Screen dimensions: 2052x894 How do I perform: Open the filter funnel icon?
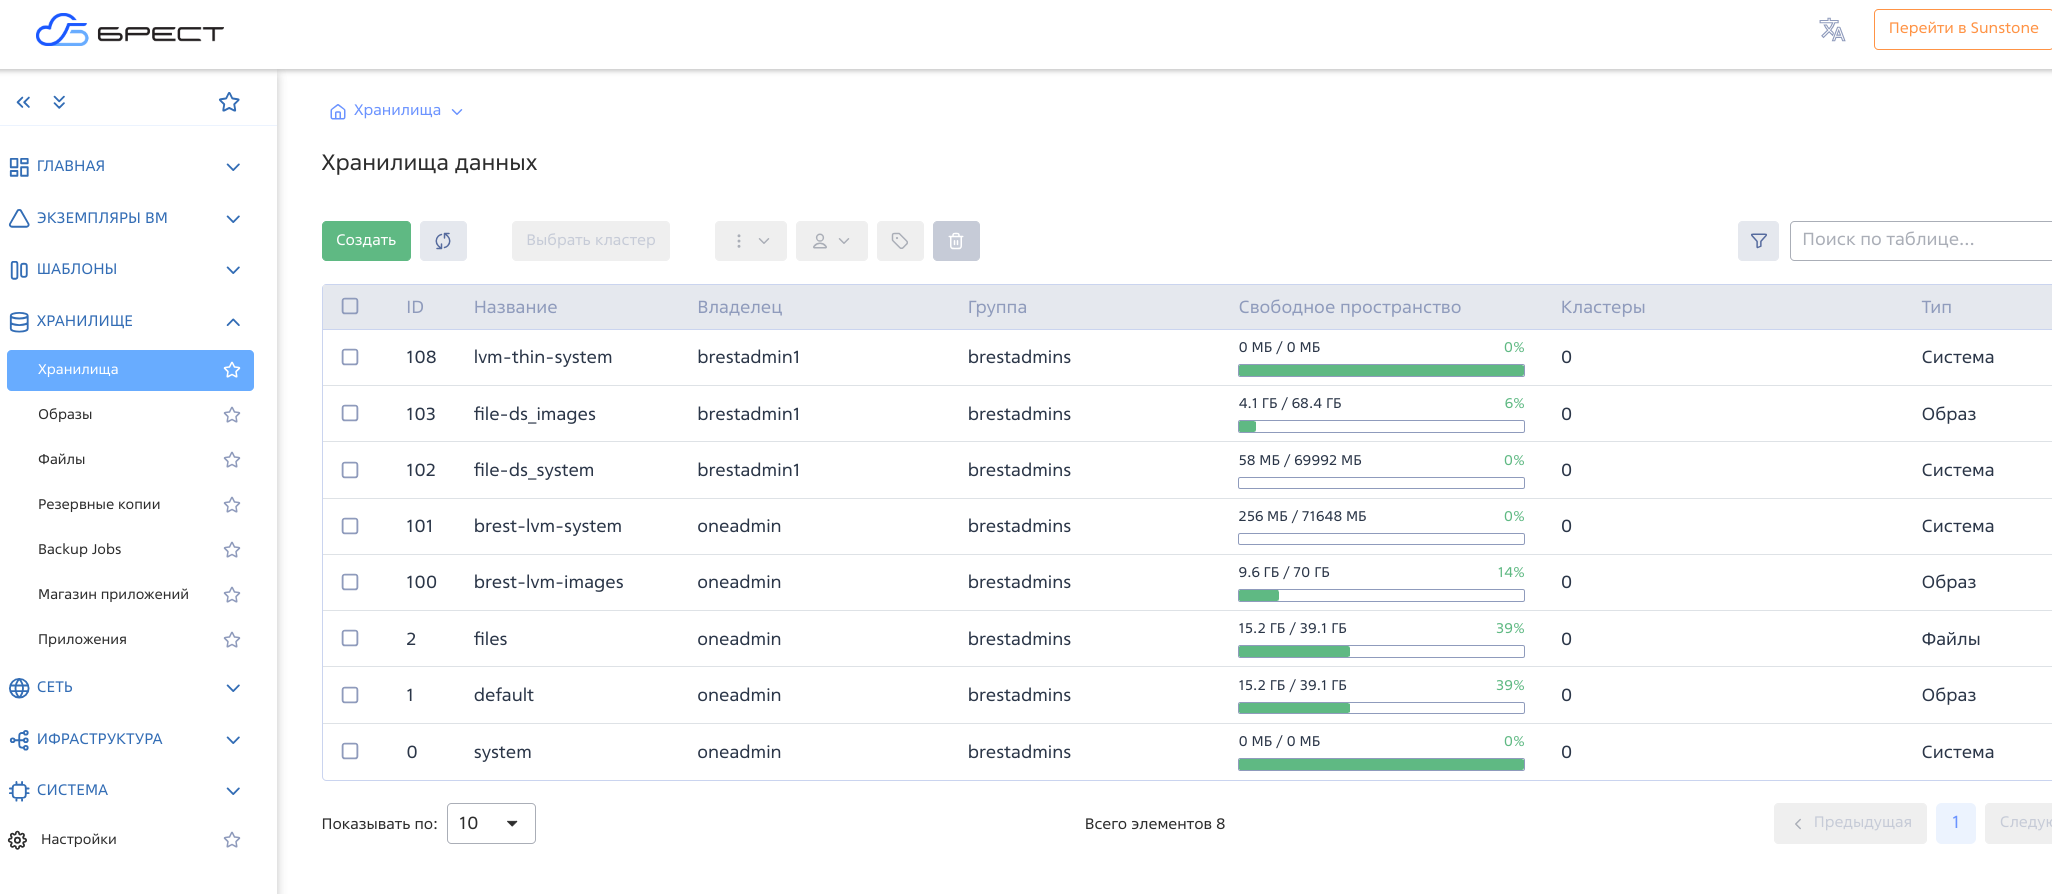(x=1758, y=241)
